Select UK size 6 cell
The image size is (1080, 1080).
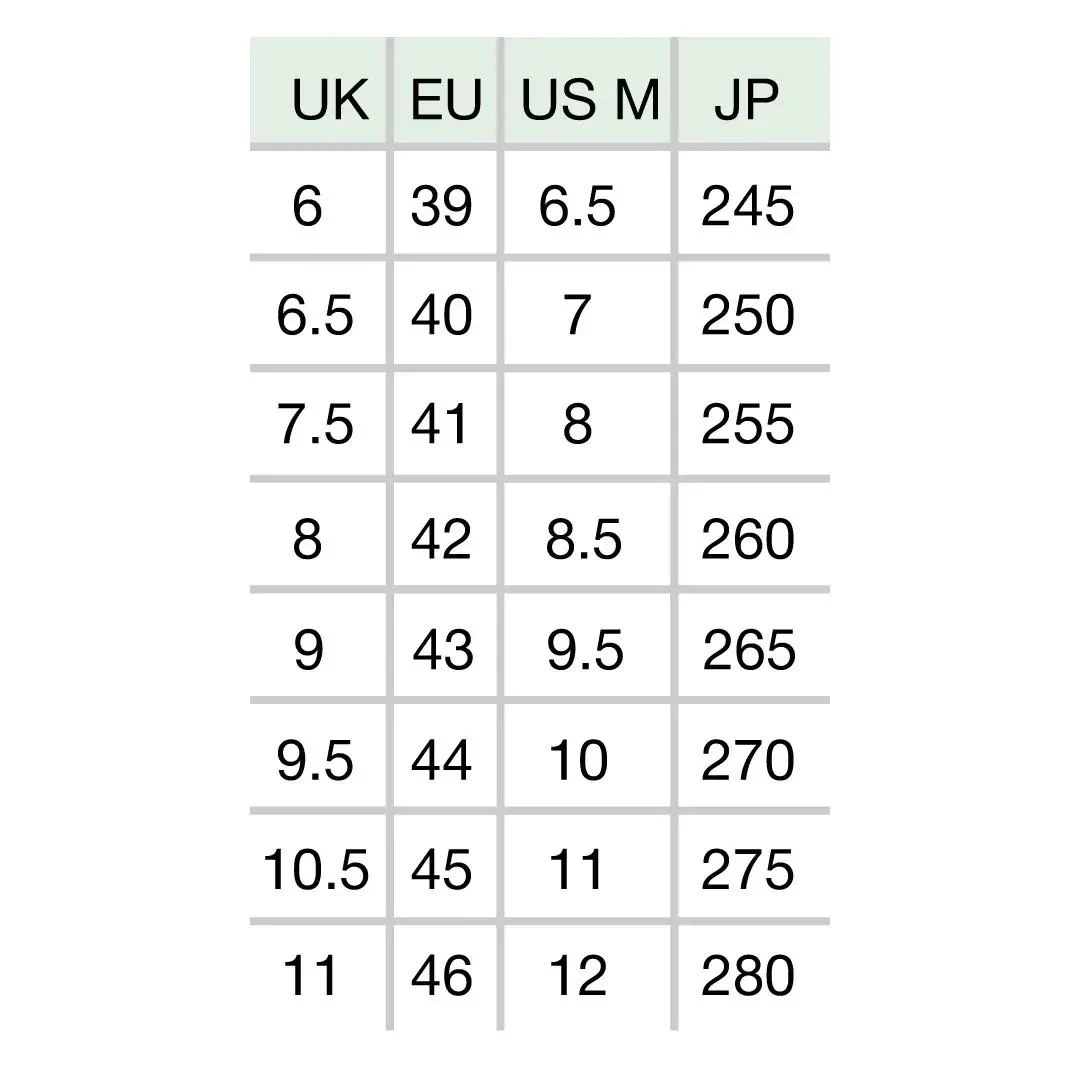[x=308, y=207]
